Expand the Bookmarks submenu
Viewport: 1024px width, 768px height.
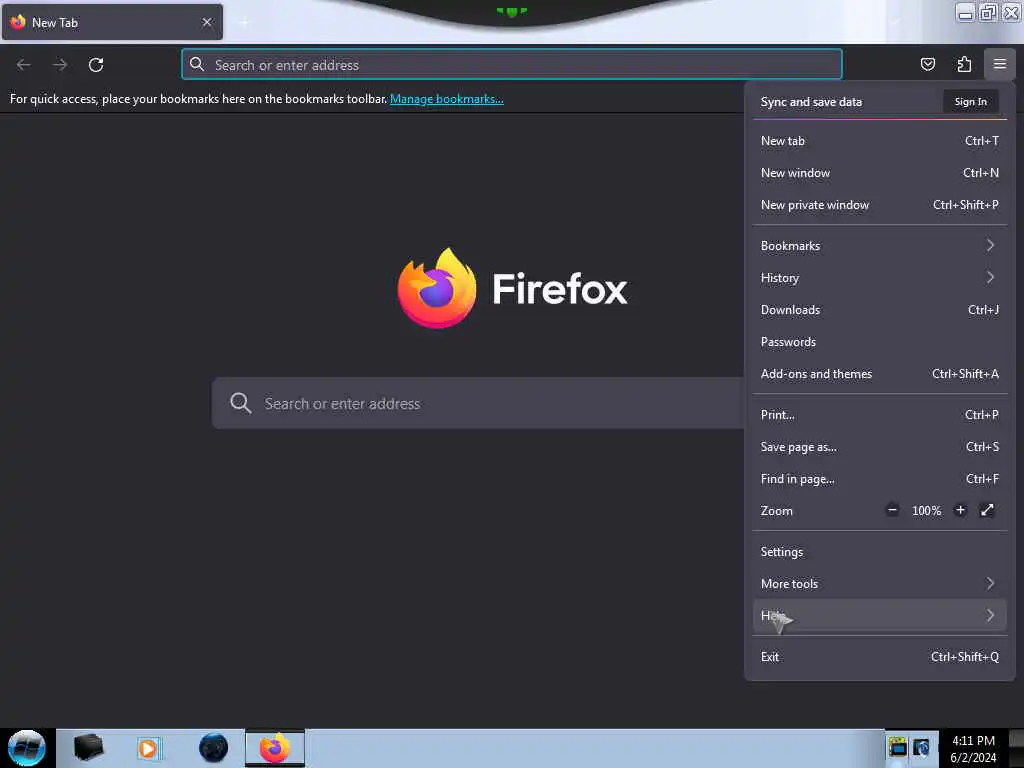(880, 246)
